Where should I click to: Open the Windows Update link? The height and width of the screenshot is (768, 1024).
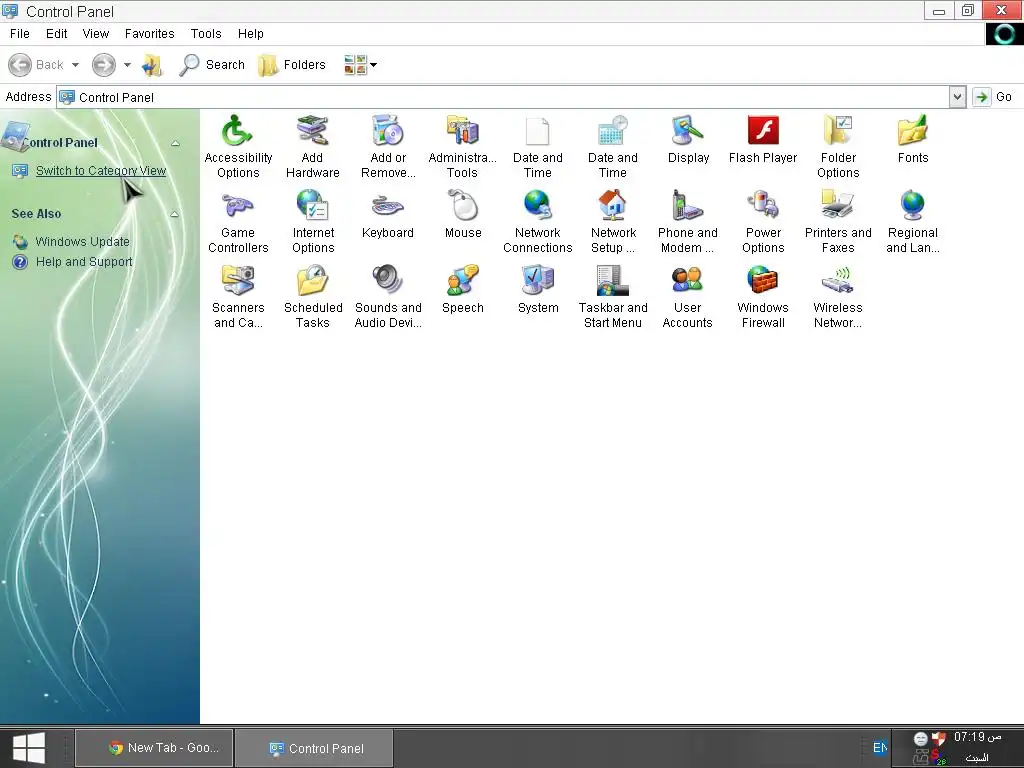[x=82, y=242]
